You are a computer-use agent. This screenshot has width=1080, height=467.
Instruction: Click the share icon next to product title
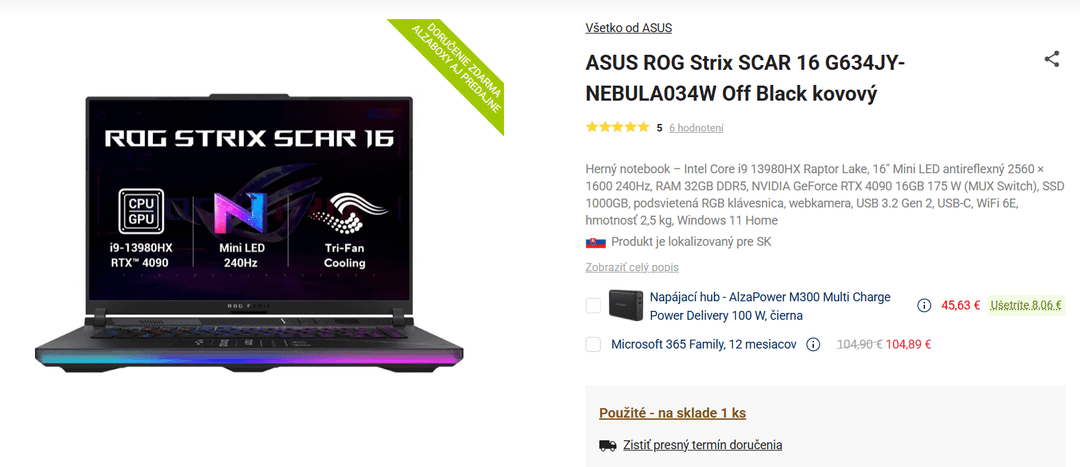pos(1051,59)
